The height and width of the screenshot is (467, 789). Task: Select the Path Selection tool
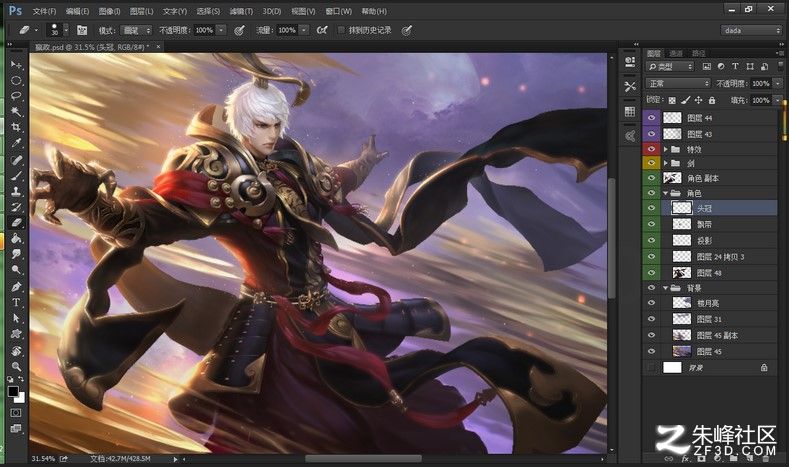pos(16,318)
